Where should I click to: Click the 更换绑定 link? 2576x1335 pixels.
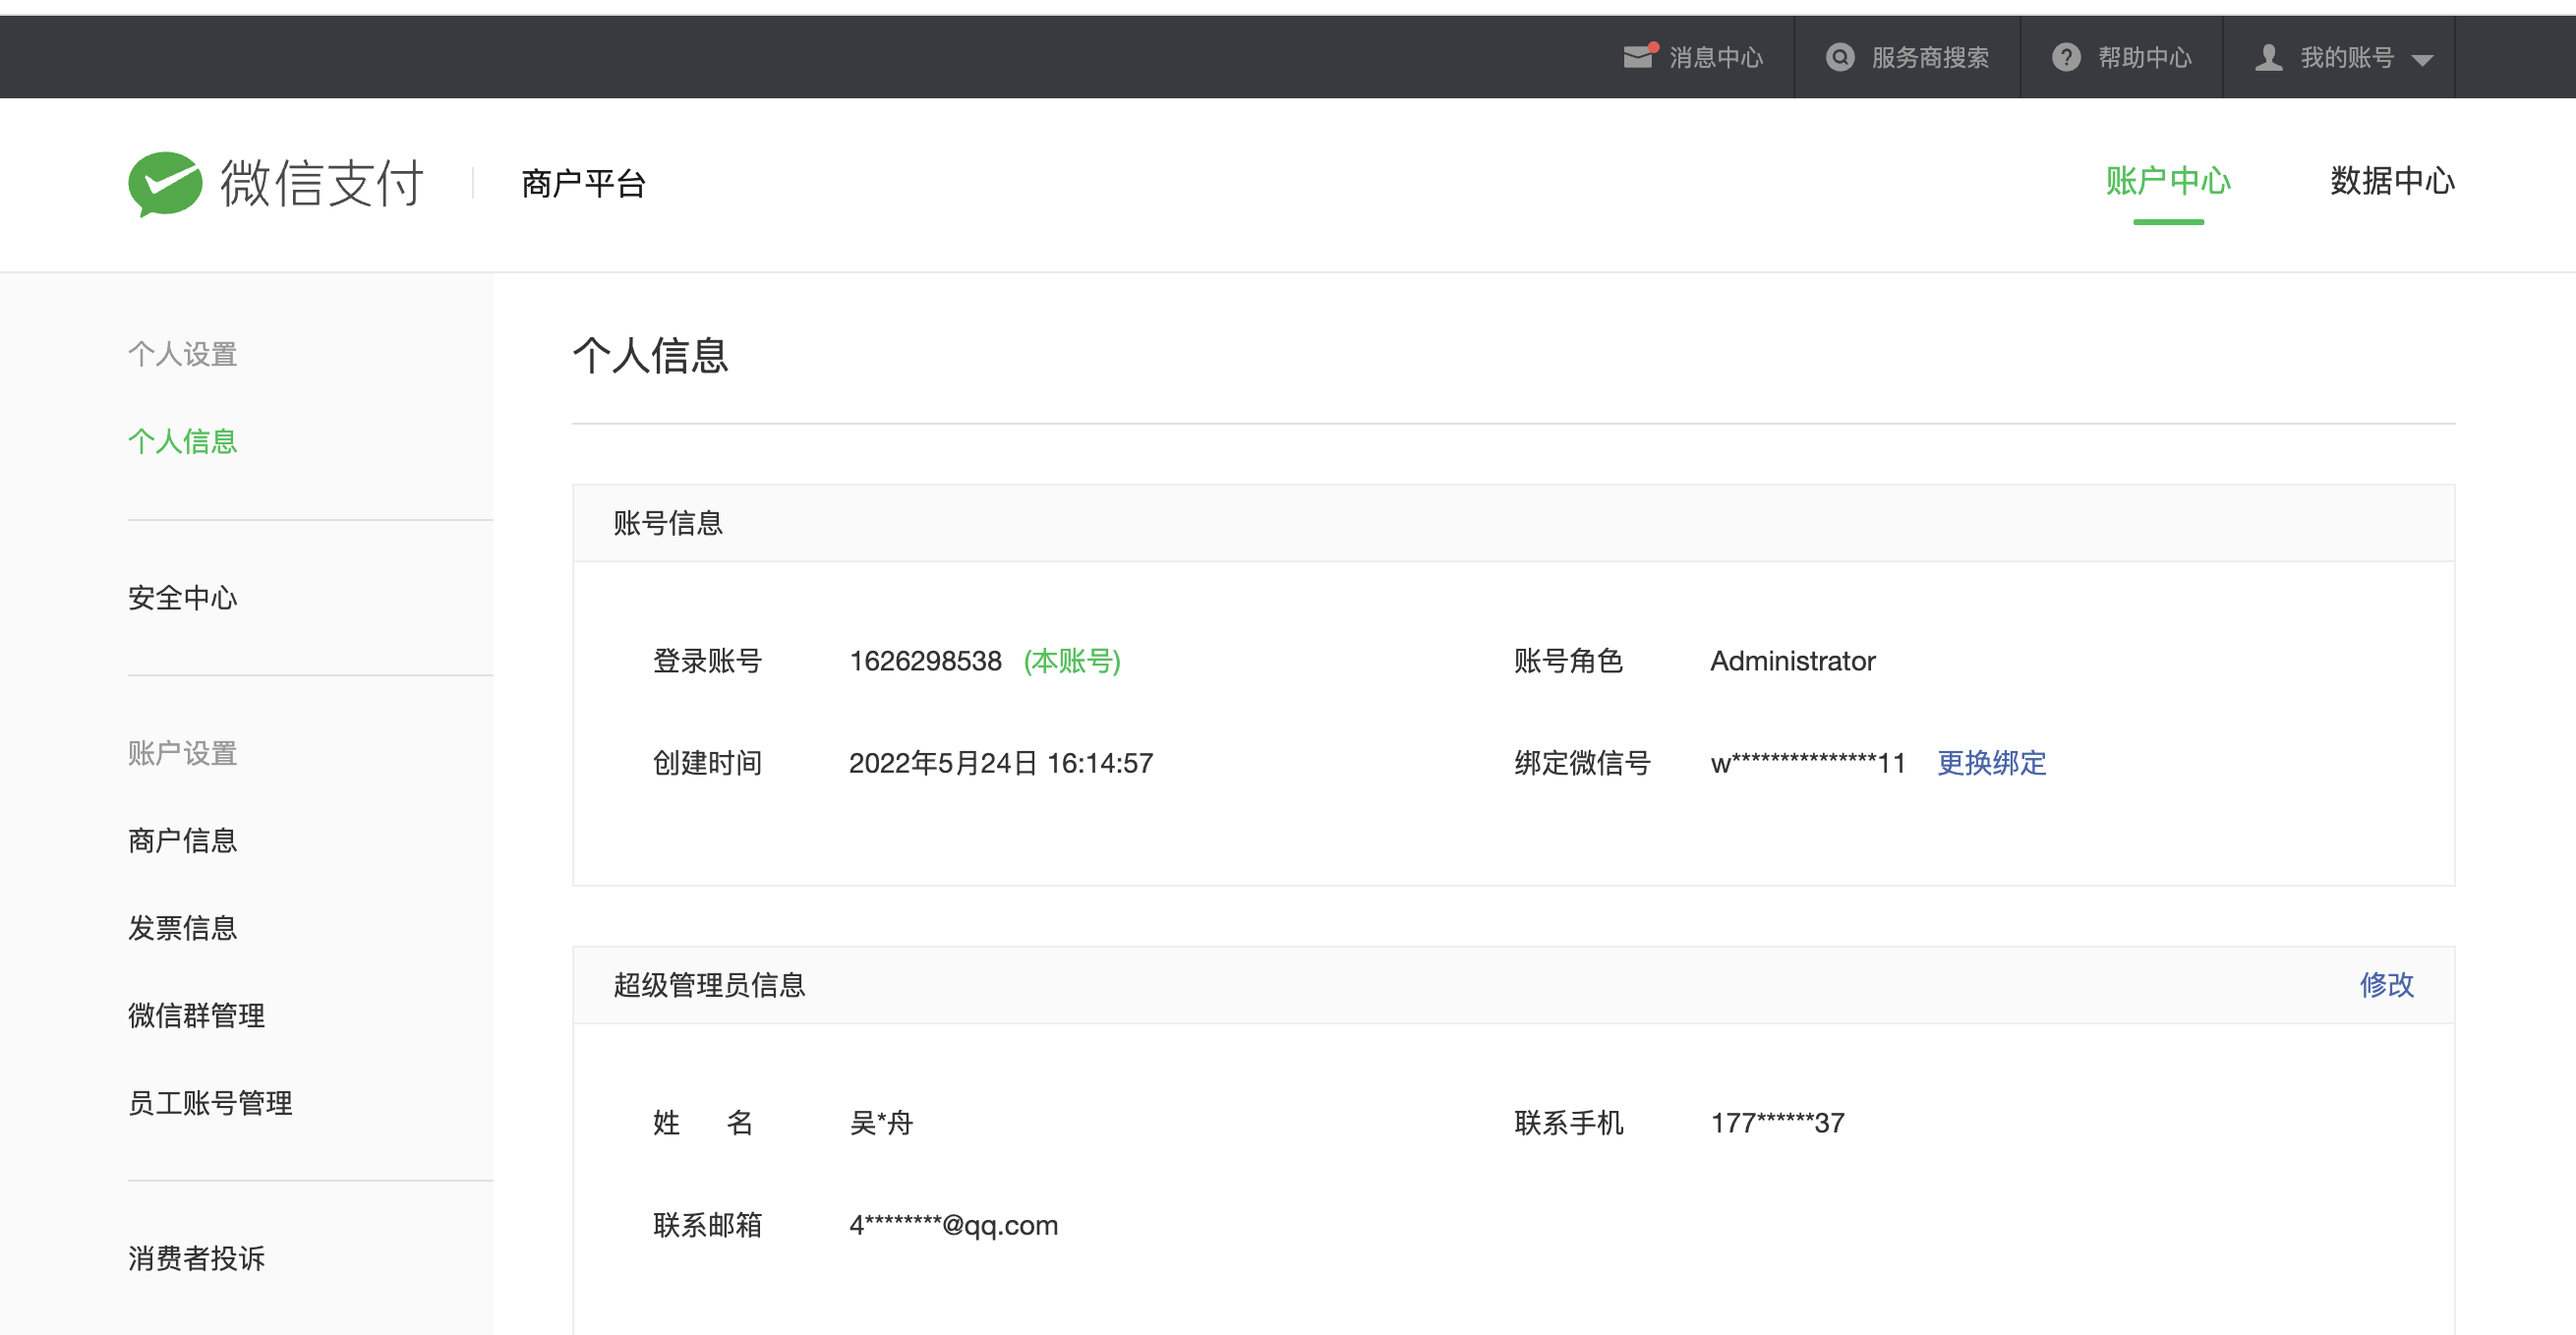click(x=1991, y=763)
